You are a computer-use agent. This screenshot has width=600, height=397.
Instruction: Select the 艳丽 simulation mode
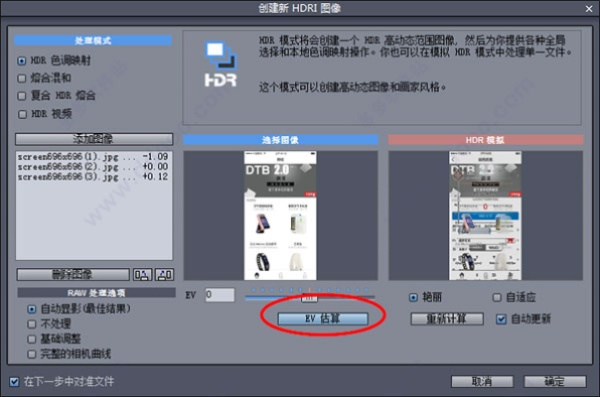tap(413, 297)
